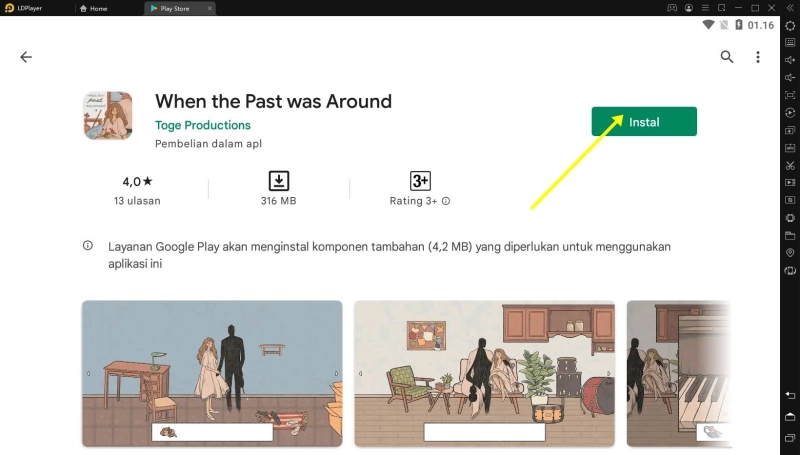The image size is (800, 455).
Task: Open the three-dot overflow menu
Action: 758,57
